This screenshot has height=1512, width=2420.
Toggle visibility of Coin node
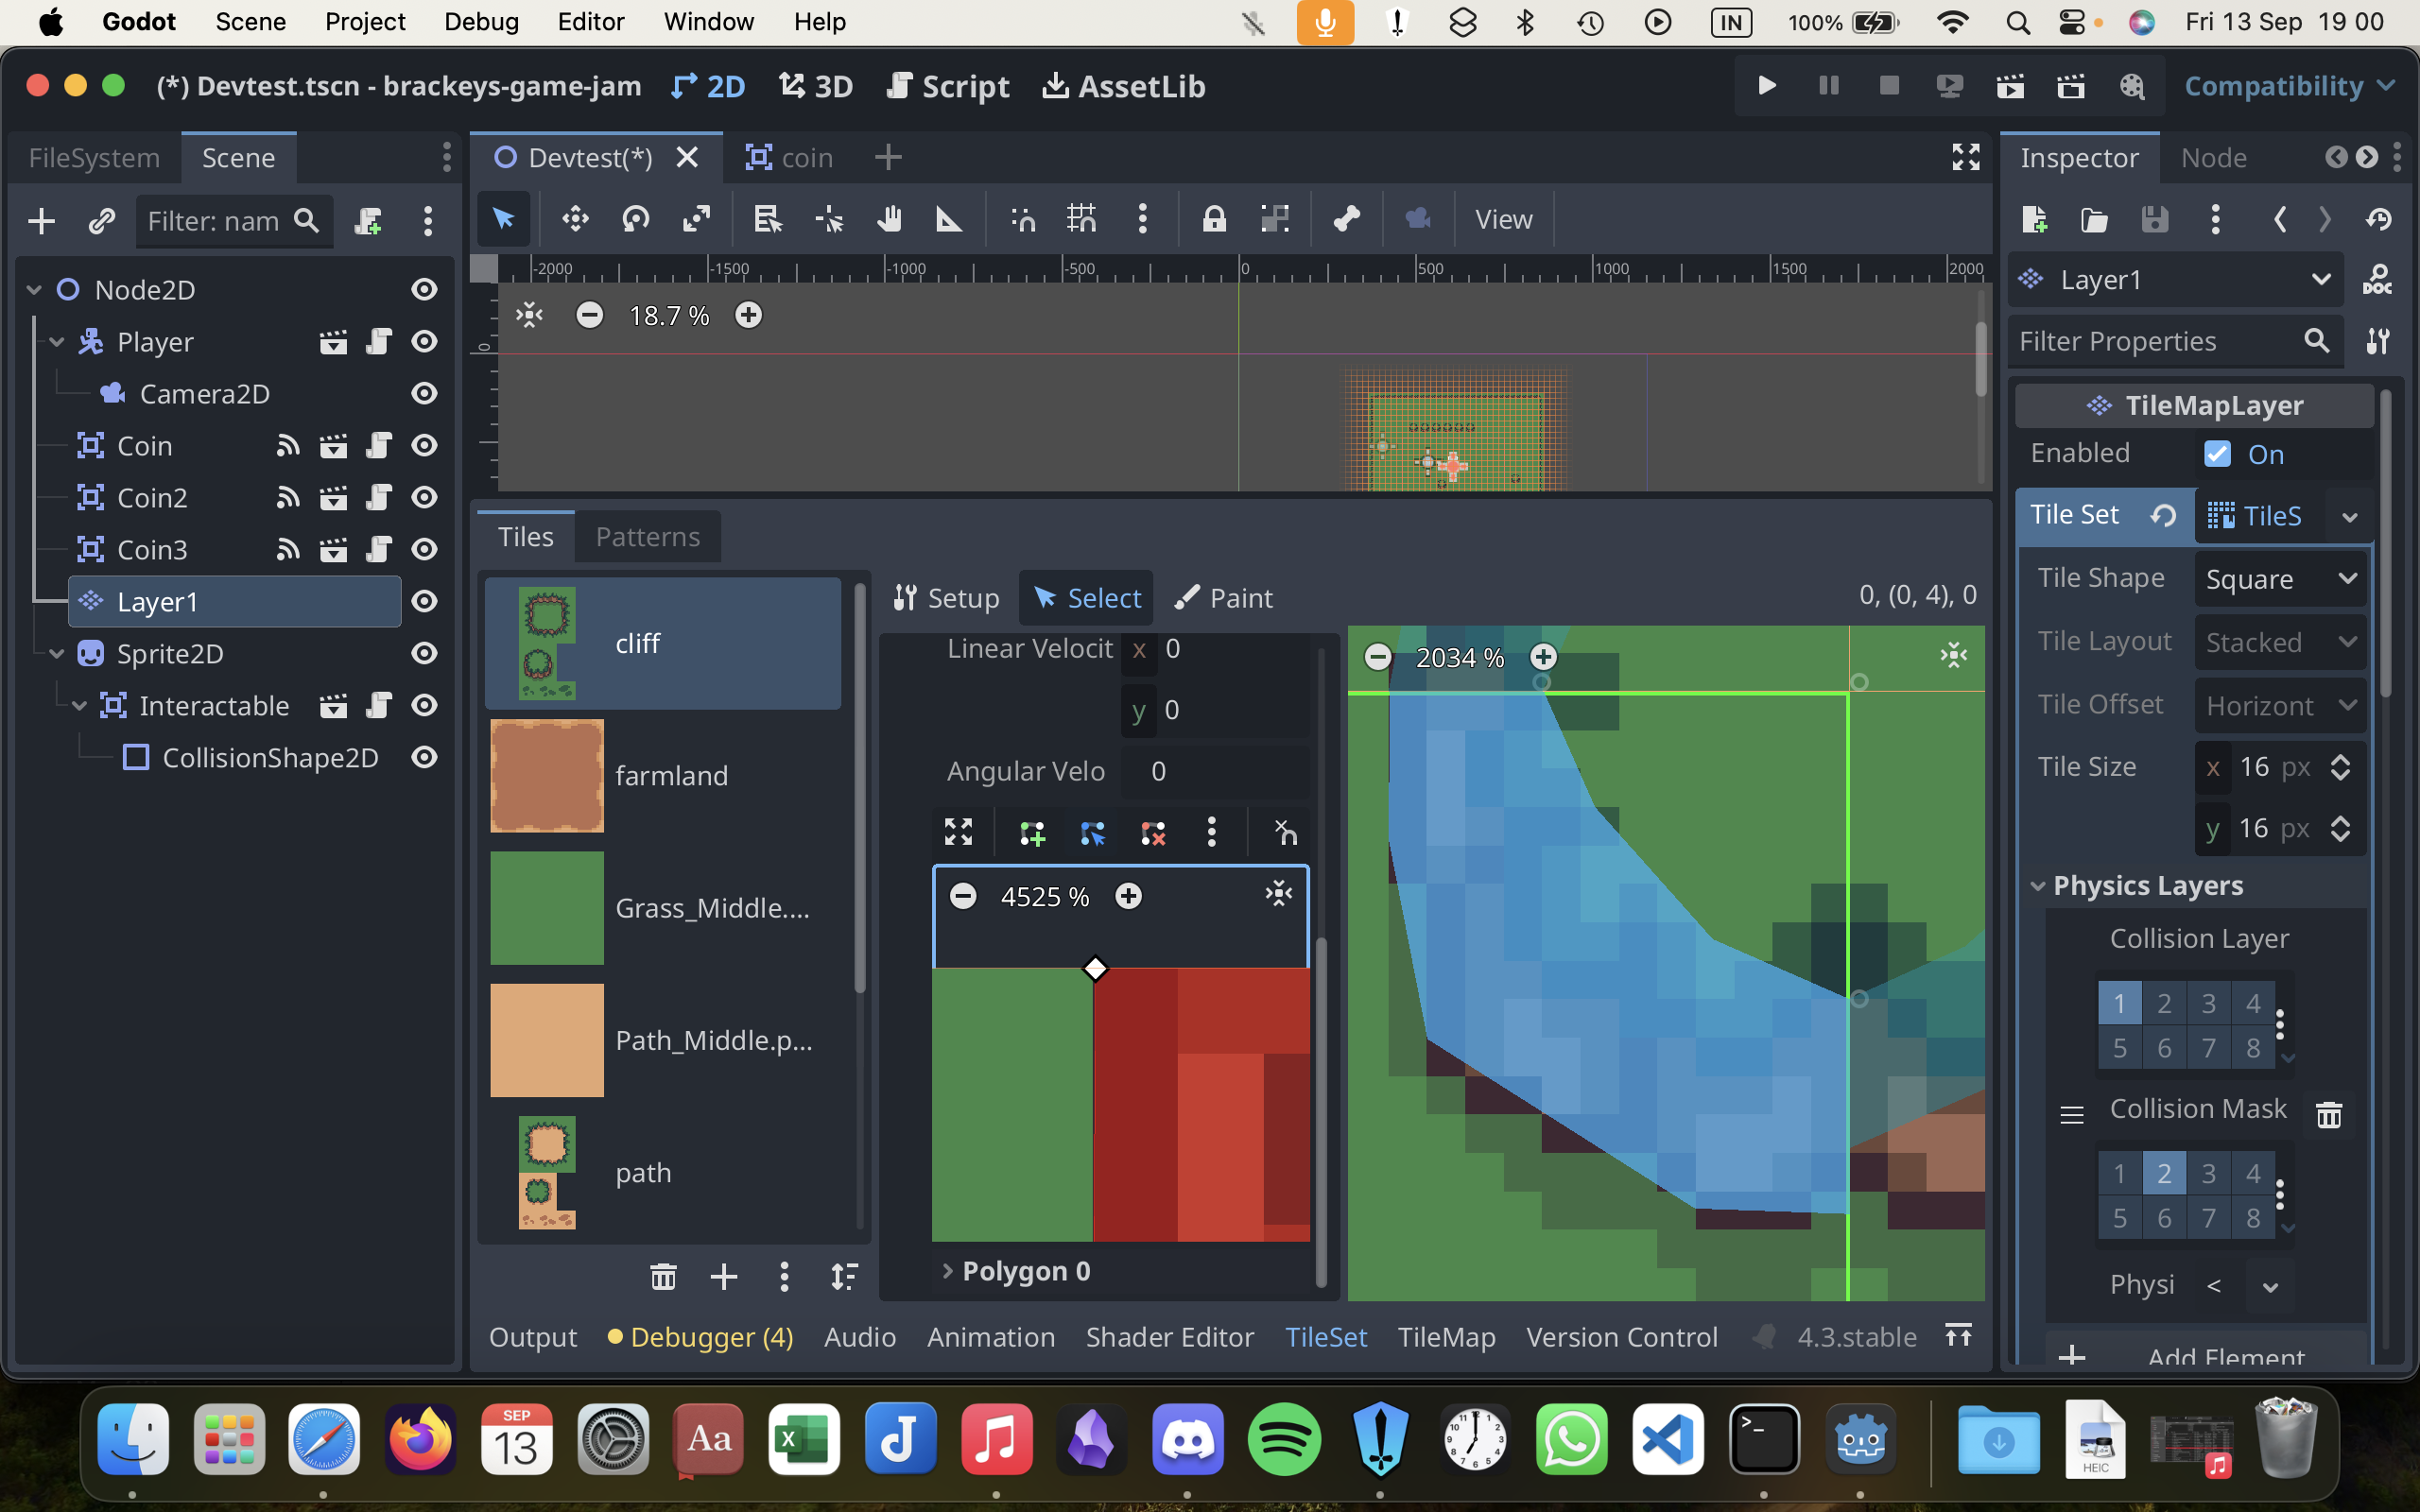[x=424, y=446]
